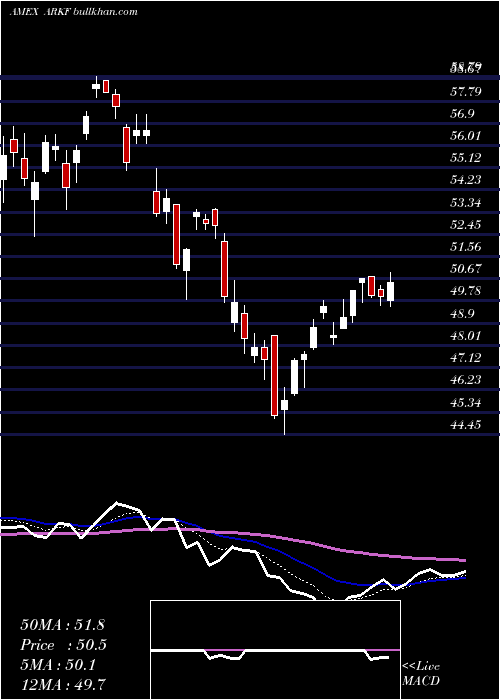Click the 44.45 price axis label

[x=466, y=425]
